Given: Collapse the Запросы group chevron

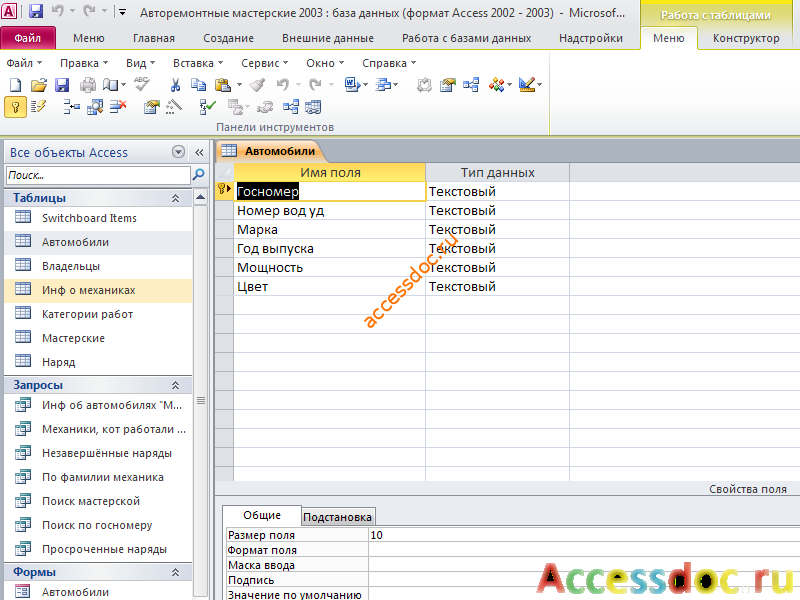Looking at the screenshot, I should coord(175,385).
